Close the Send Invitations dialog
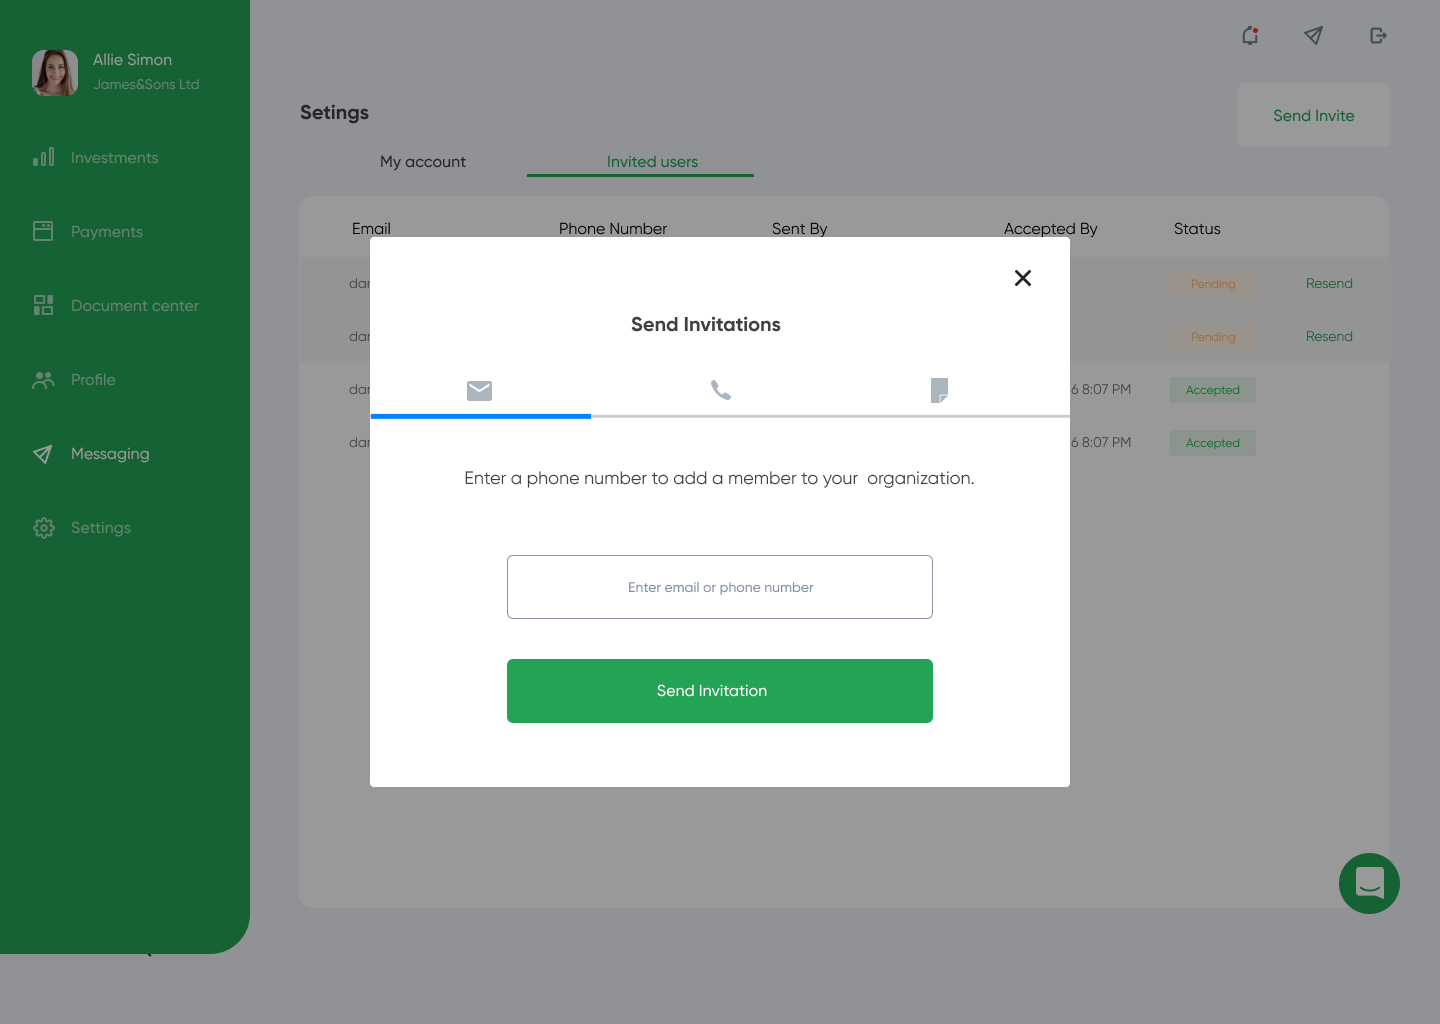The image size is (1440, 1024). coord(1022,278)
